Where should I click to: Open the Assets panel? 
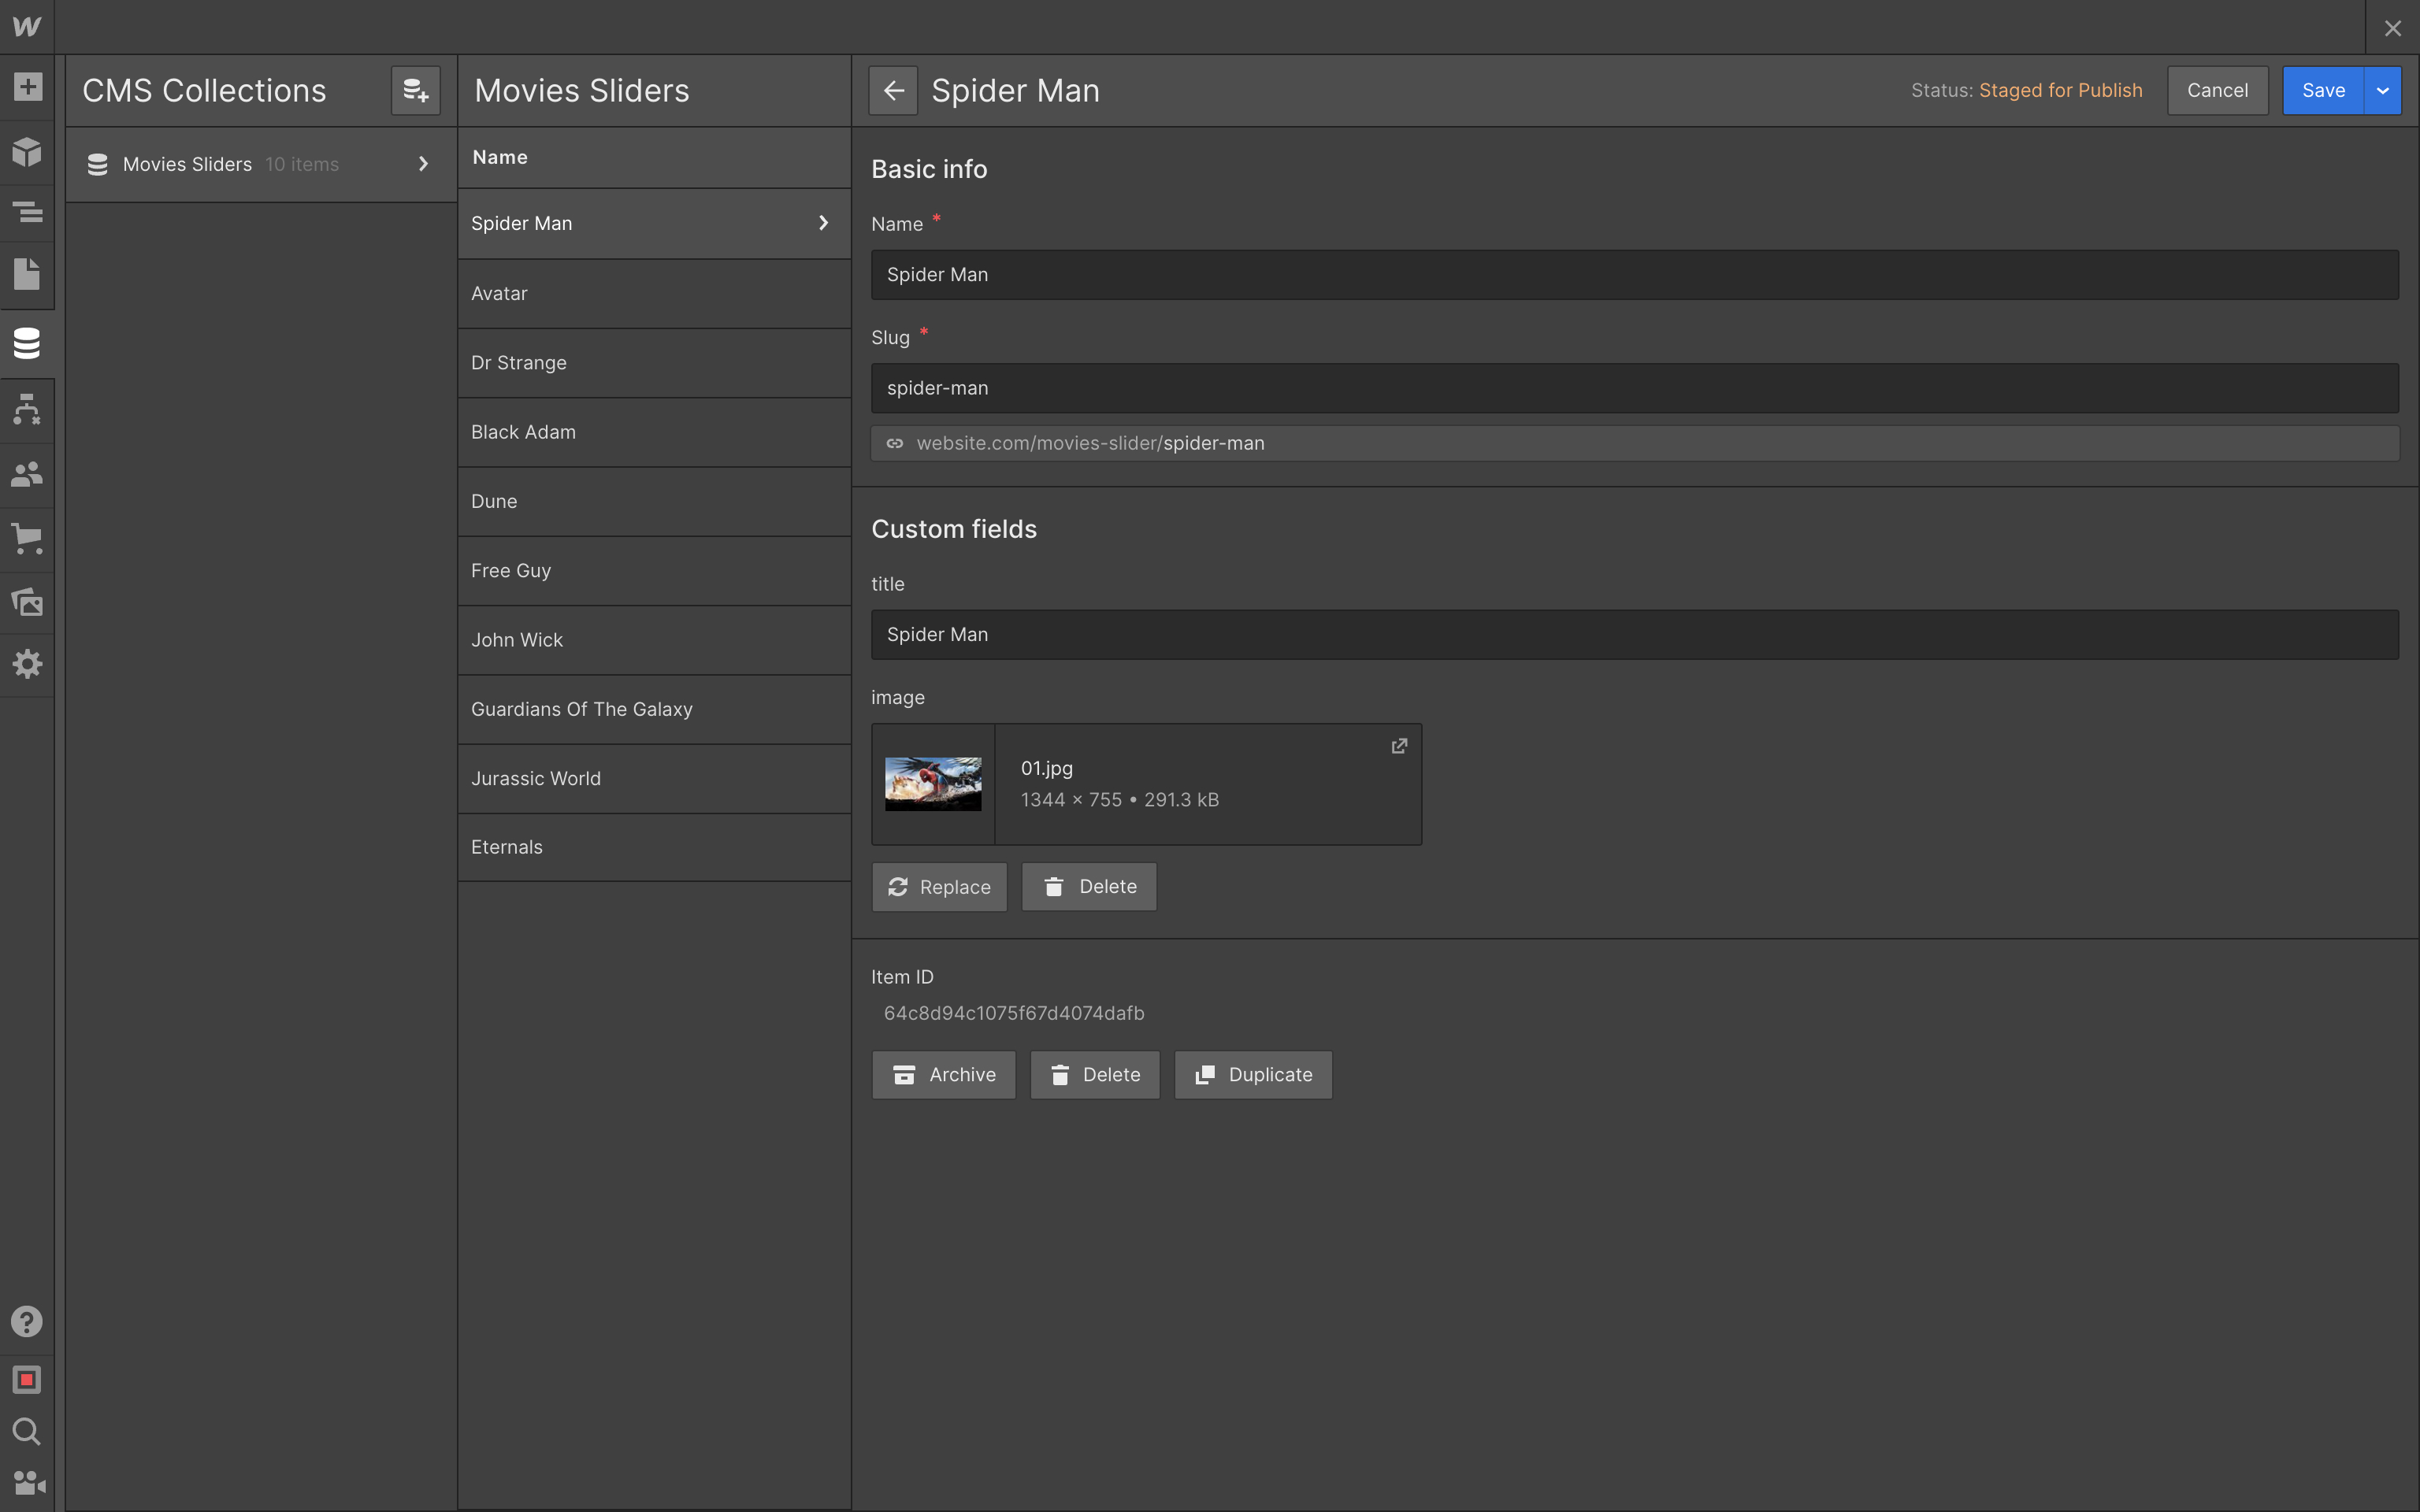[x=27, y=602]
